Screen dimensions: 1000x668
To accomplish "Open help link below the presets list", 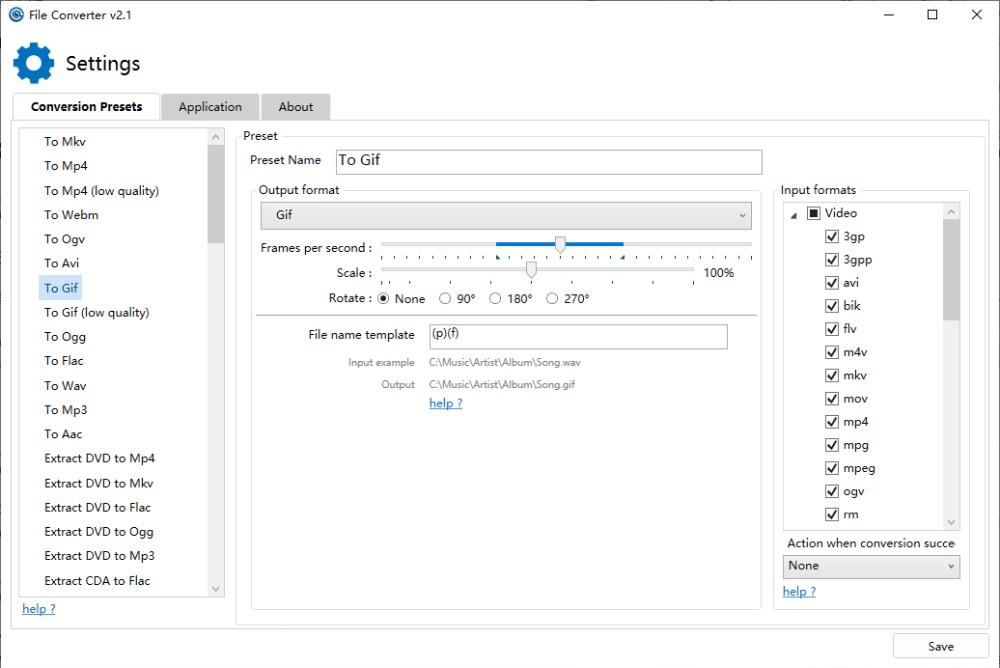I will tap(39, 609).
